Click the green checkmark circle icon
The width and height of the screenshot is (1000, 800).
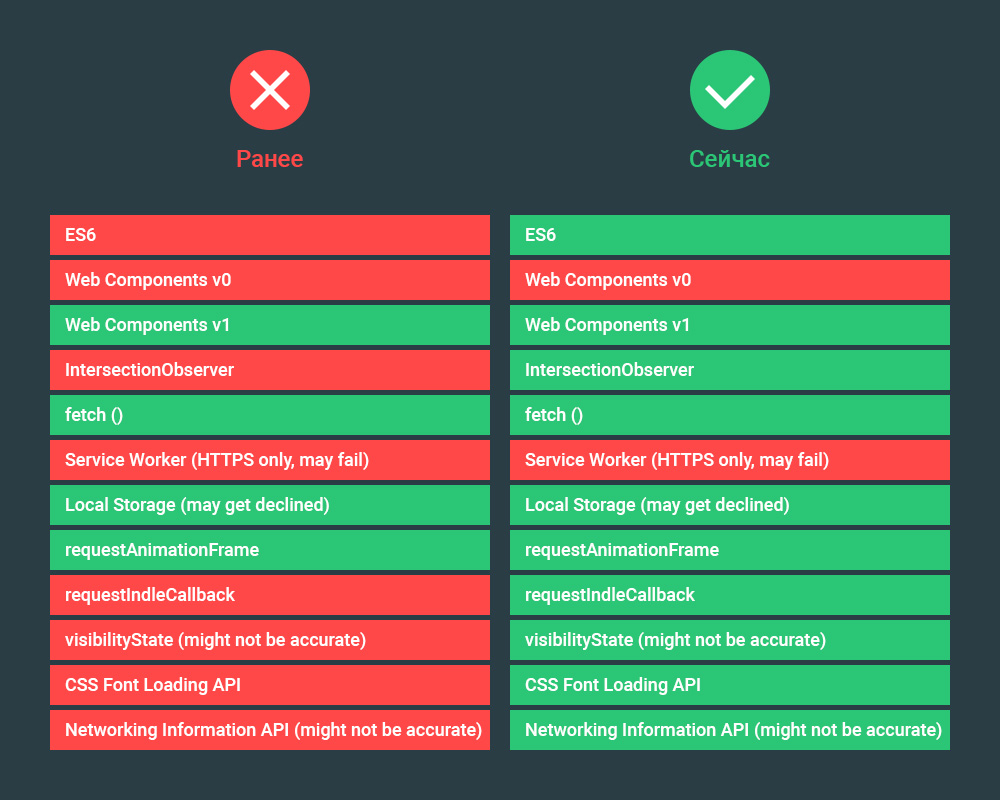pos(730,90)
